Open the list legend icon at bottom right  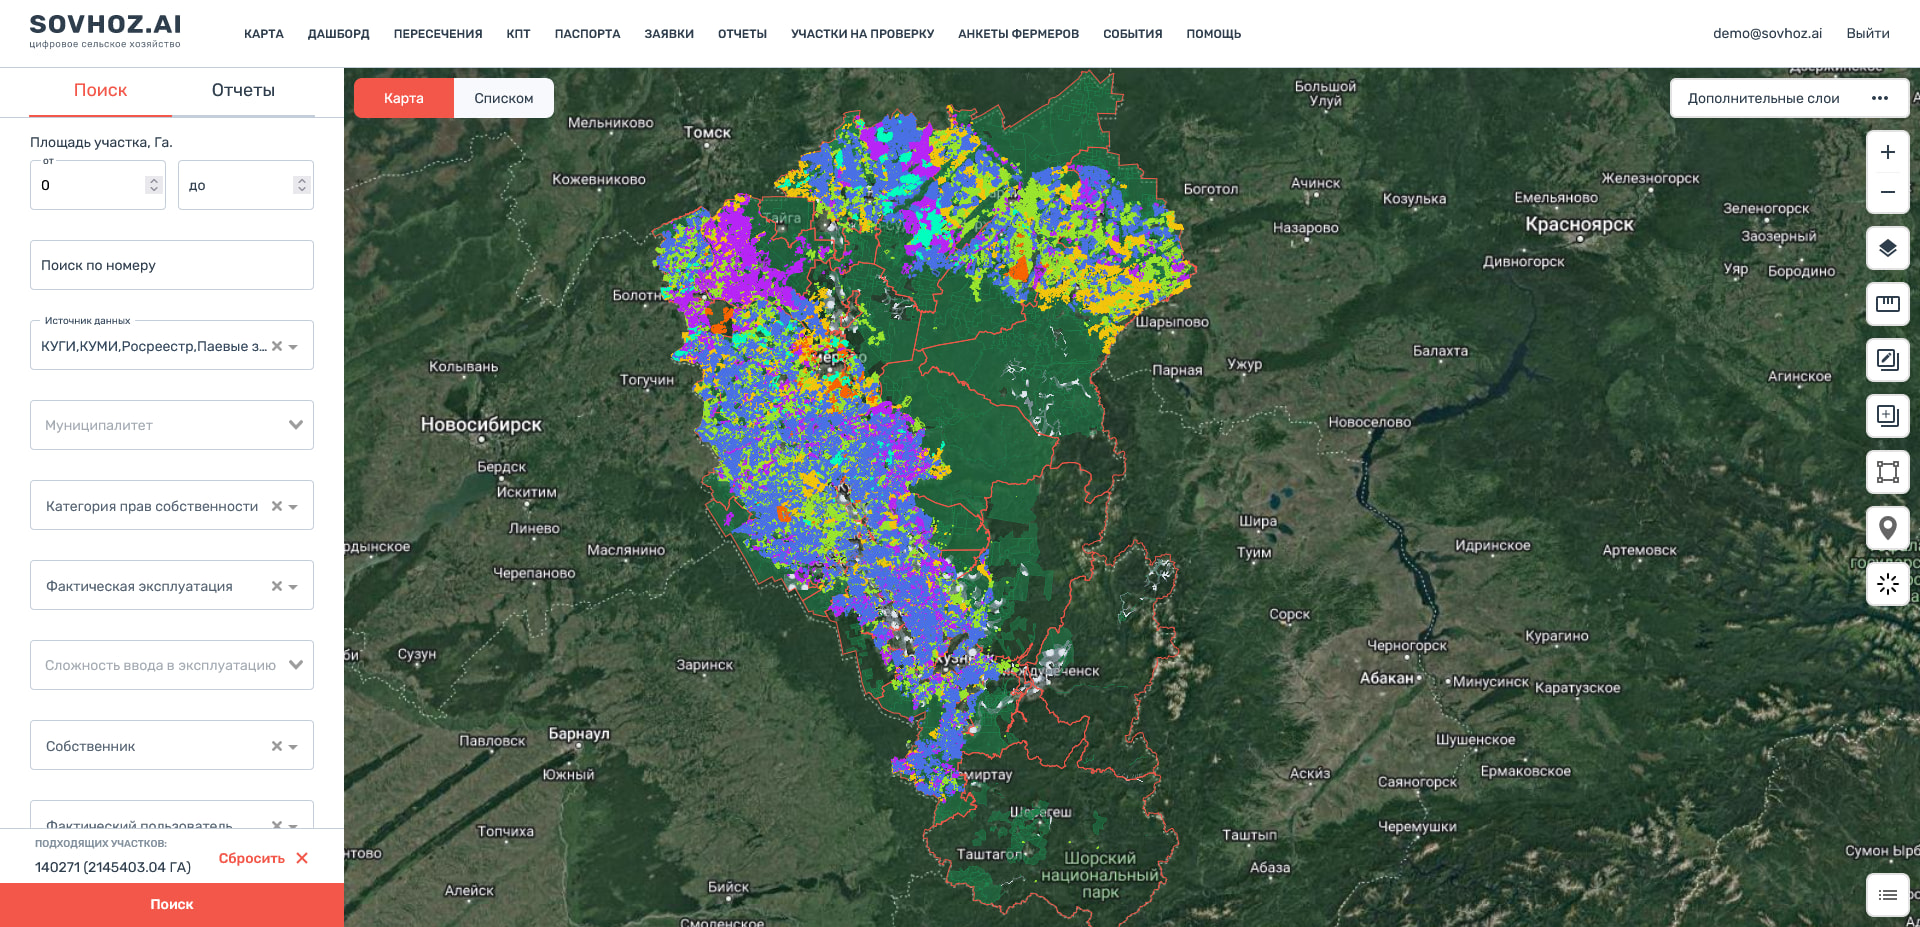pos(1887,895)
